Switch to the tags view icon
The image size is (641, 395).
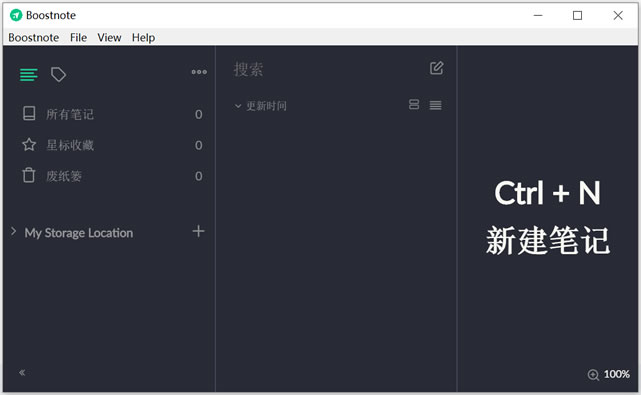click(x=58, y=74)
